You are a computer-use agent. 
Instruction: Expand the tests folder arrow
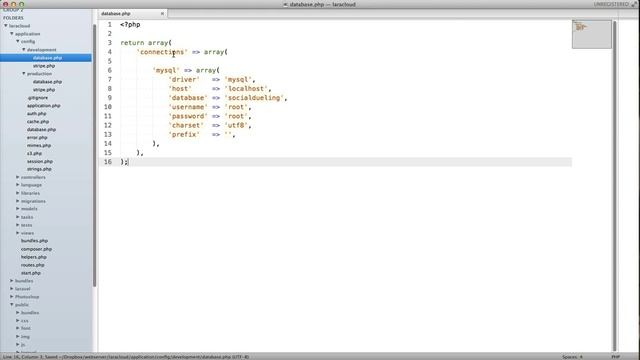coord(18,225)
